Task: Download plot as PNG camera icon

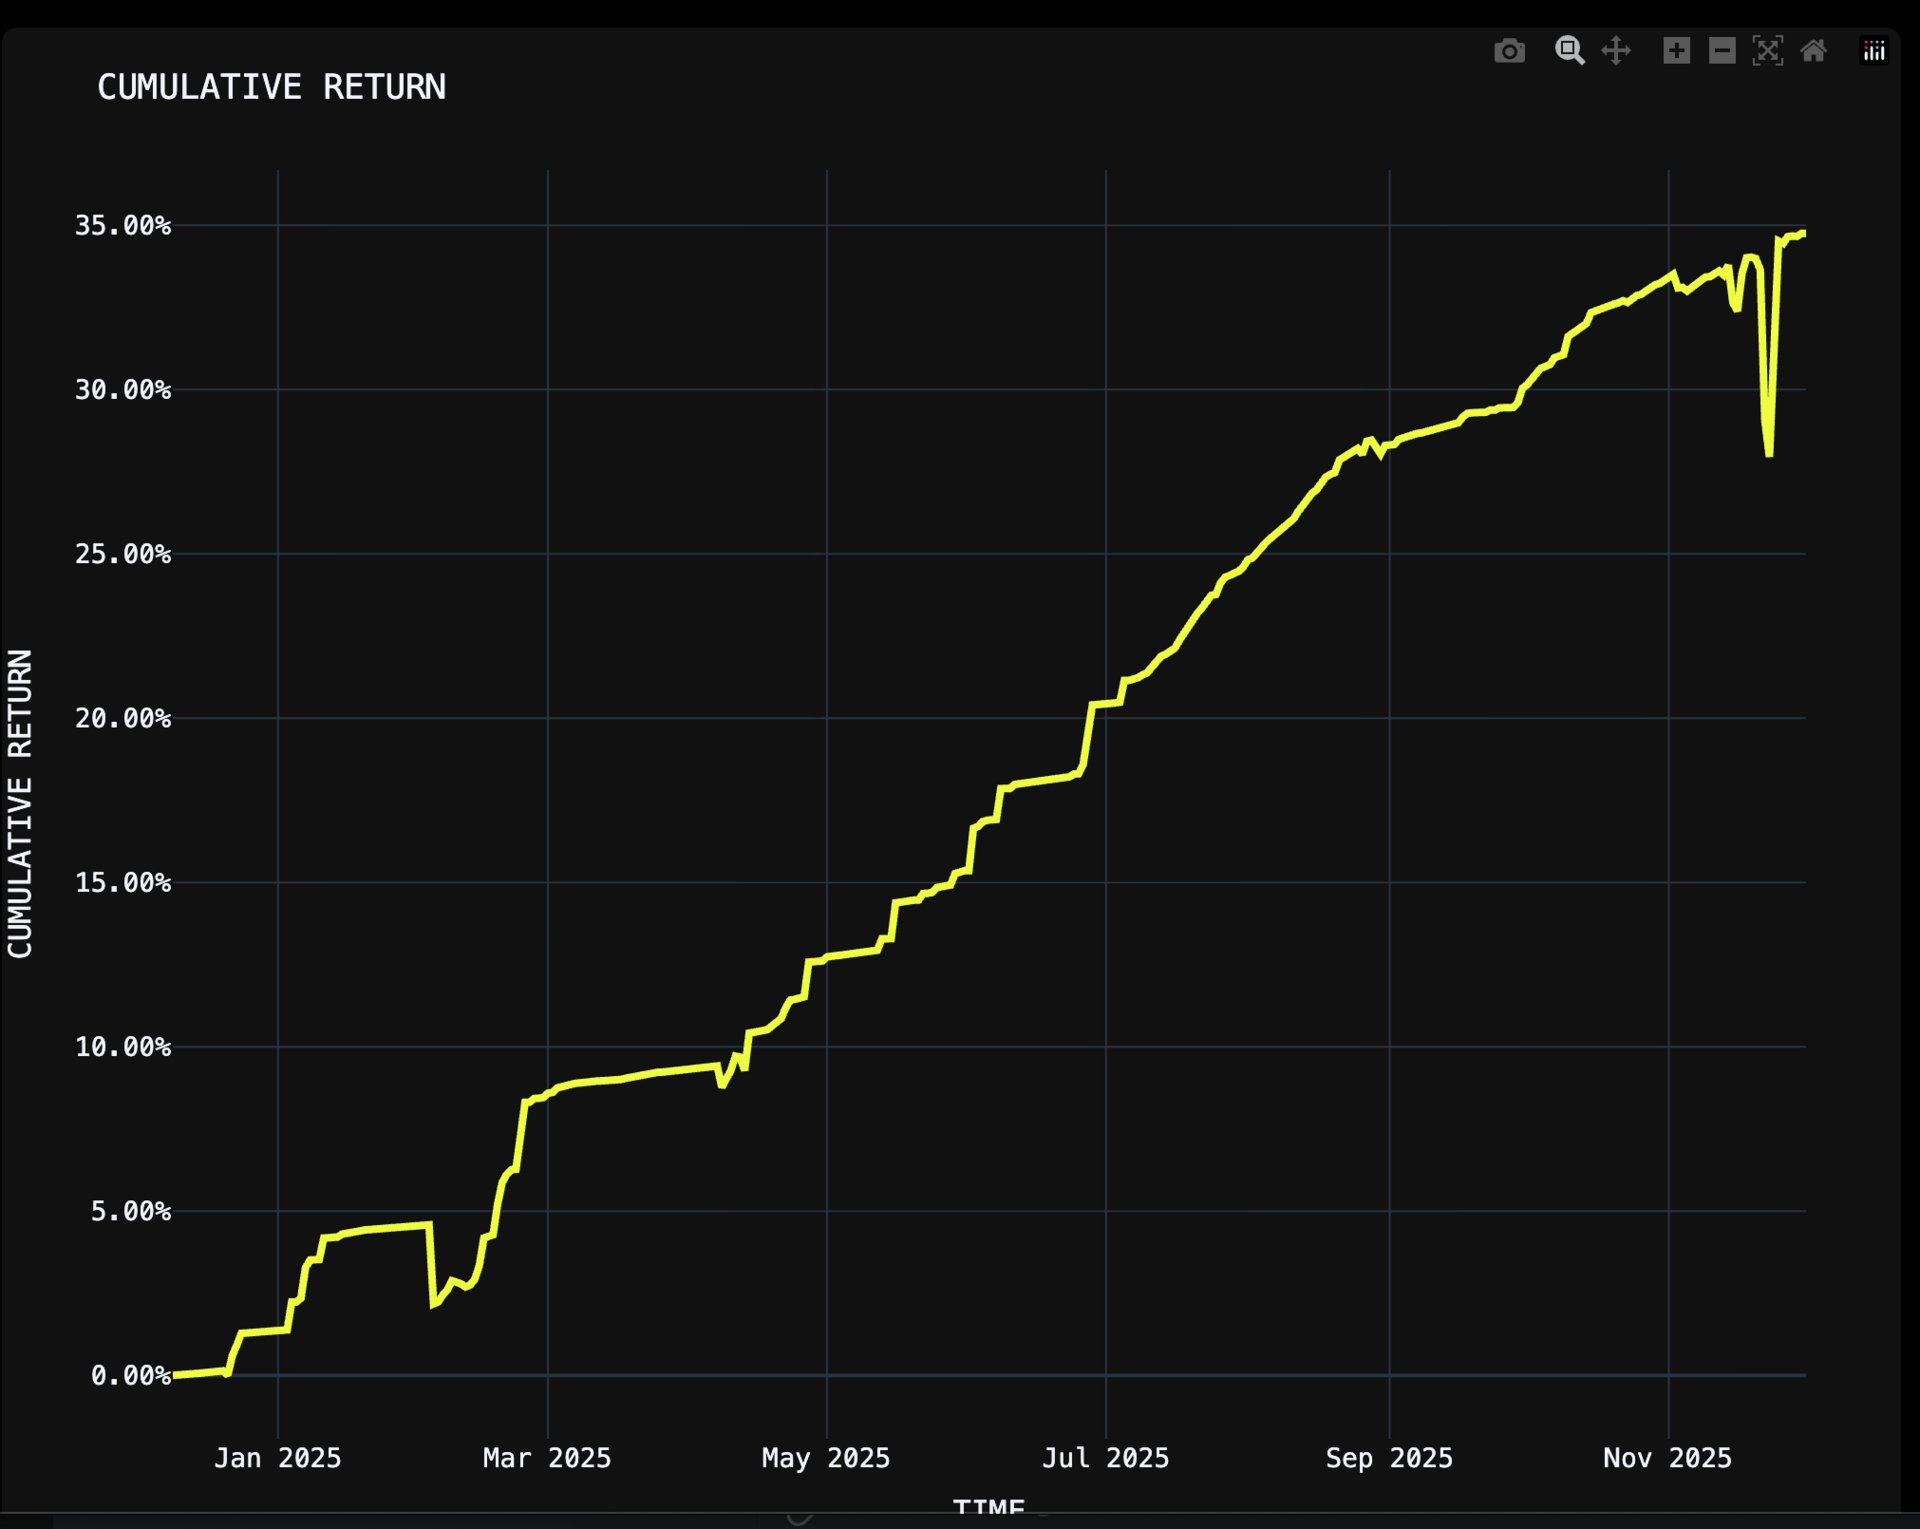Action: [x=1509, y=51]
